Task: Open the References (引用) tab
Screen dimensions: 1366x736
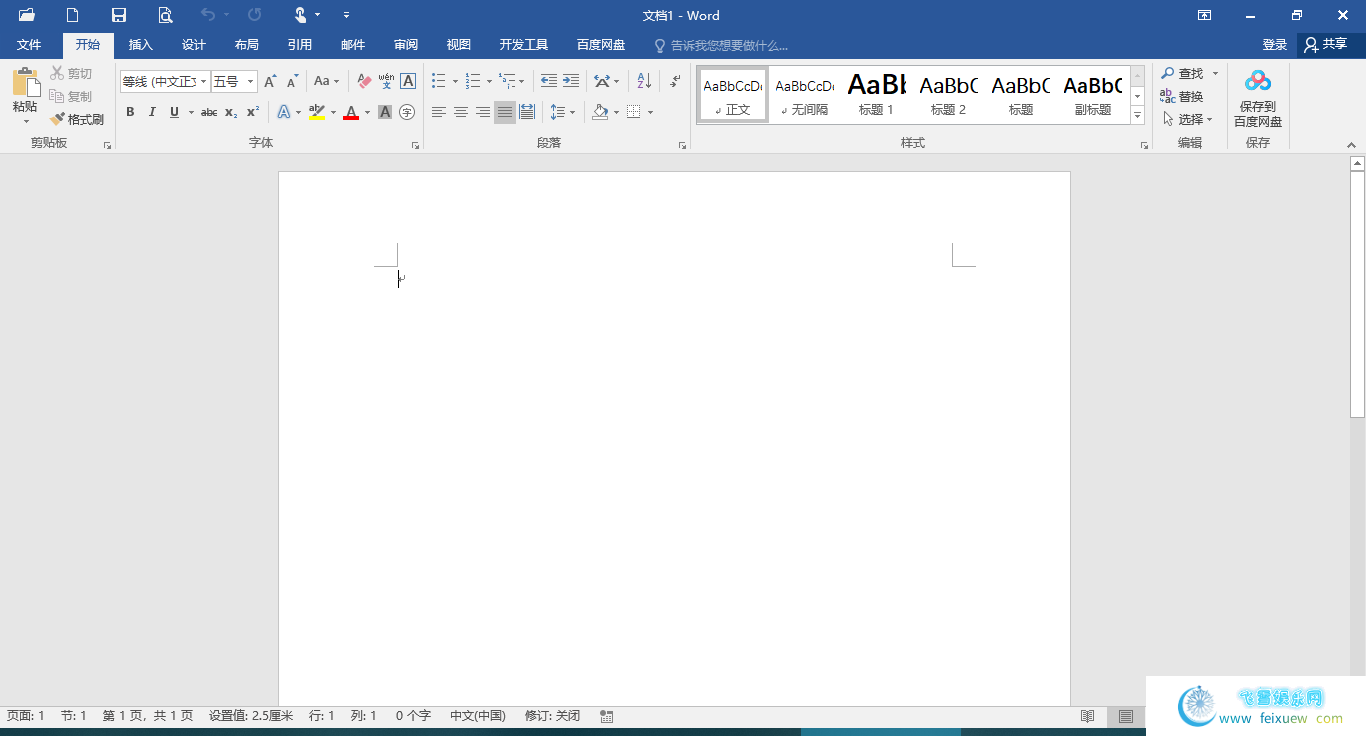Action: tap(300, 45)
